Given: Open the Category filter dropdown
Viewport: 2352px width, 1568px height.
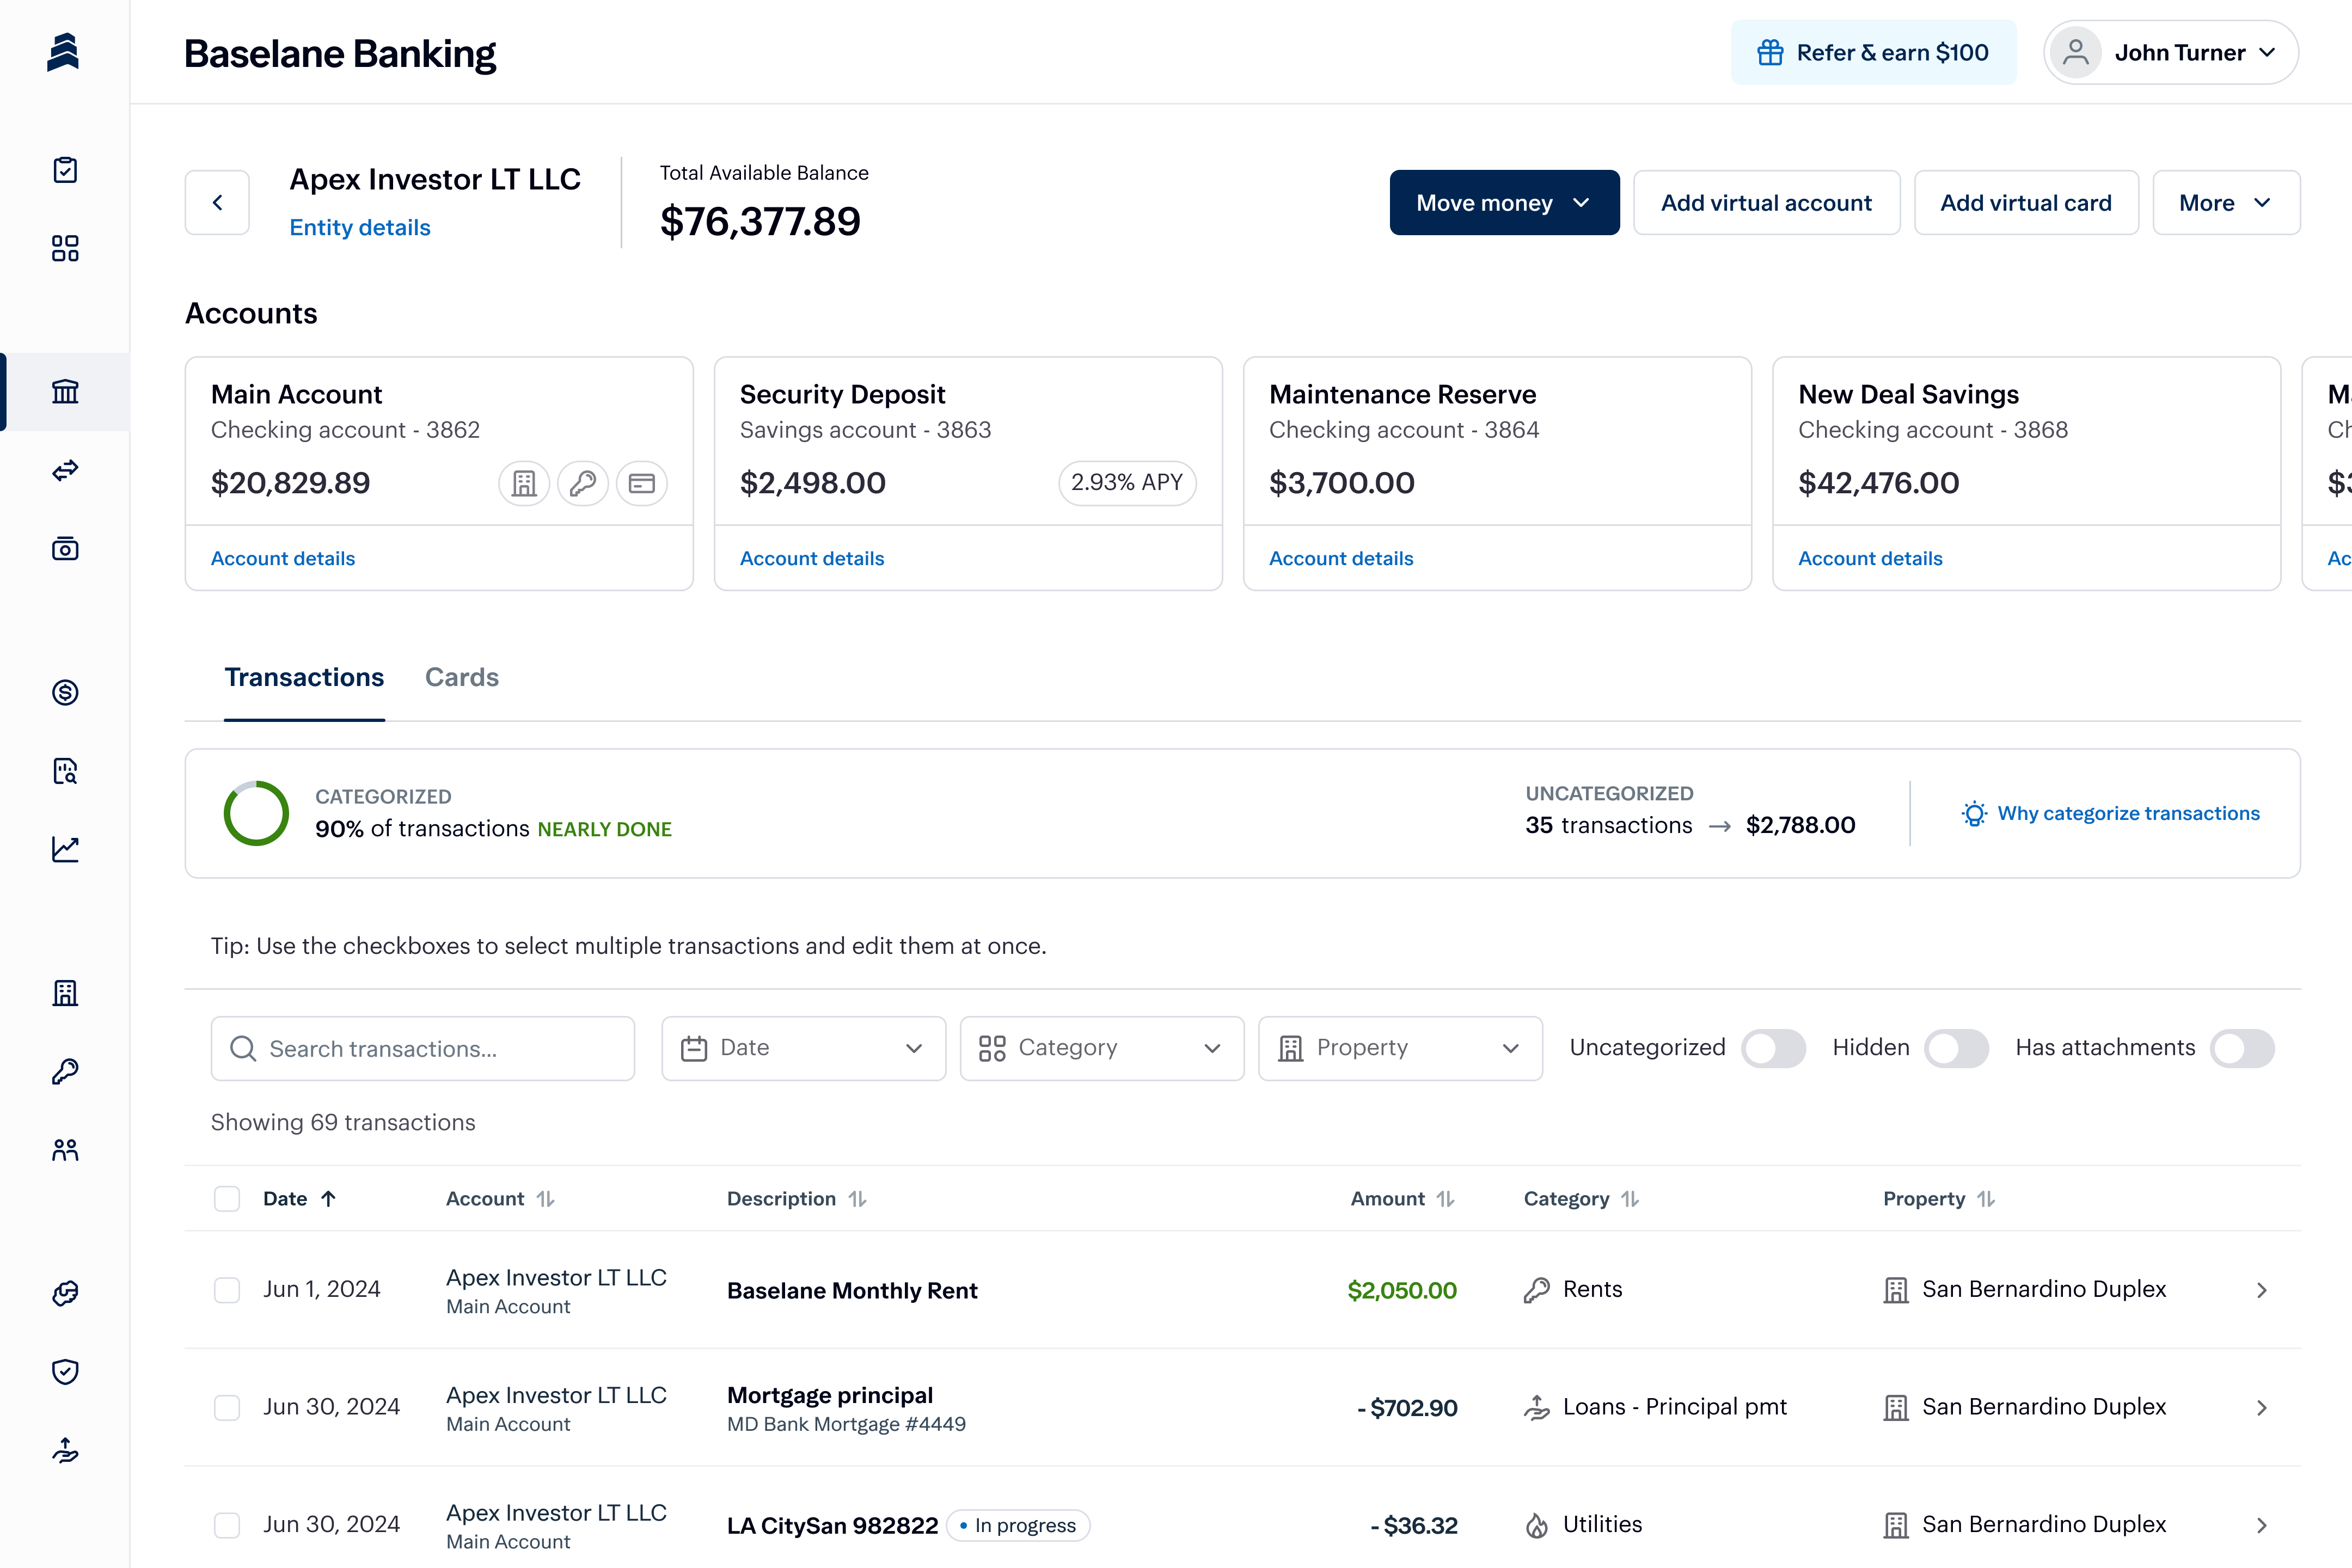Looking at the screenshot, I should tap(1101, 1048).
